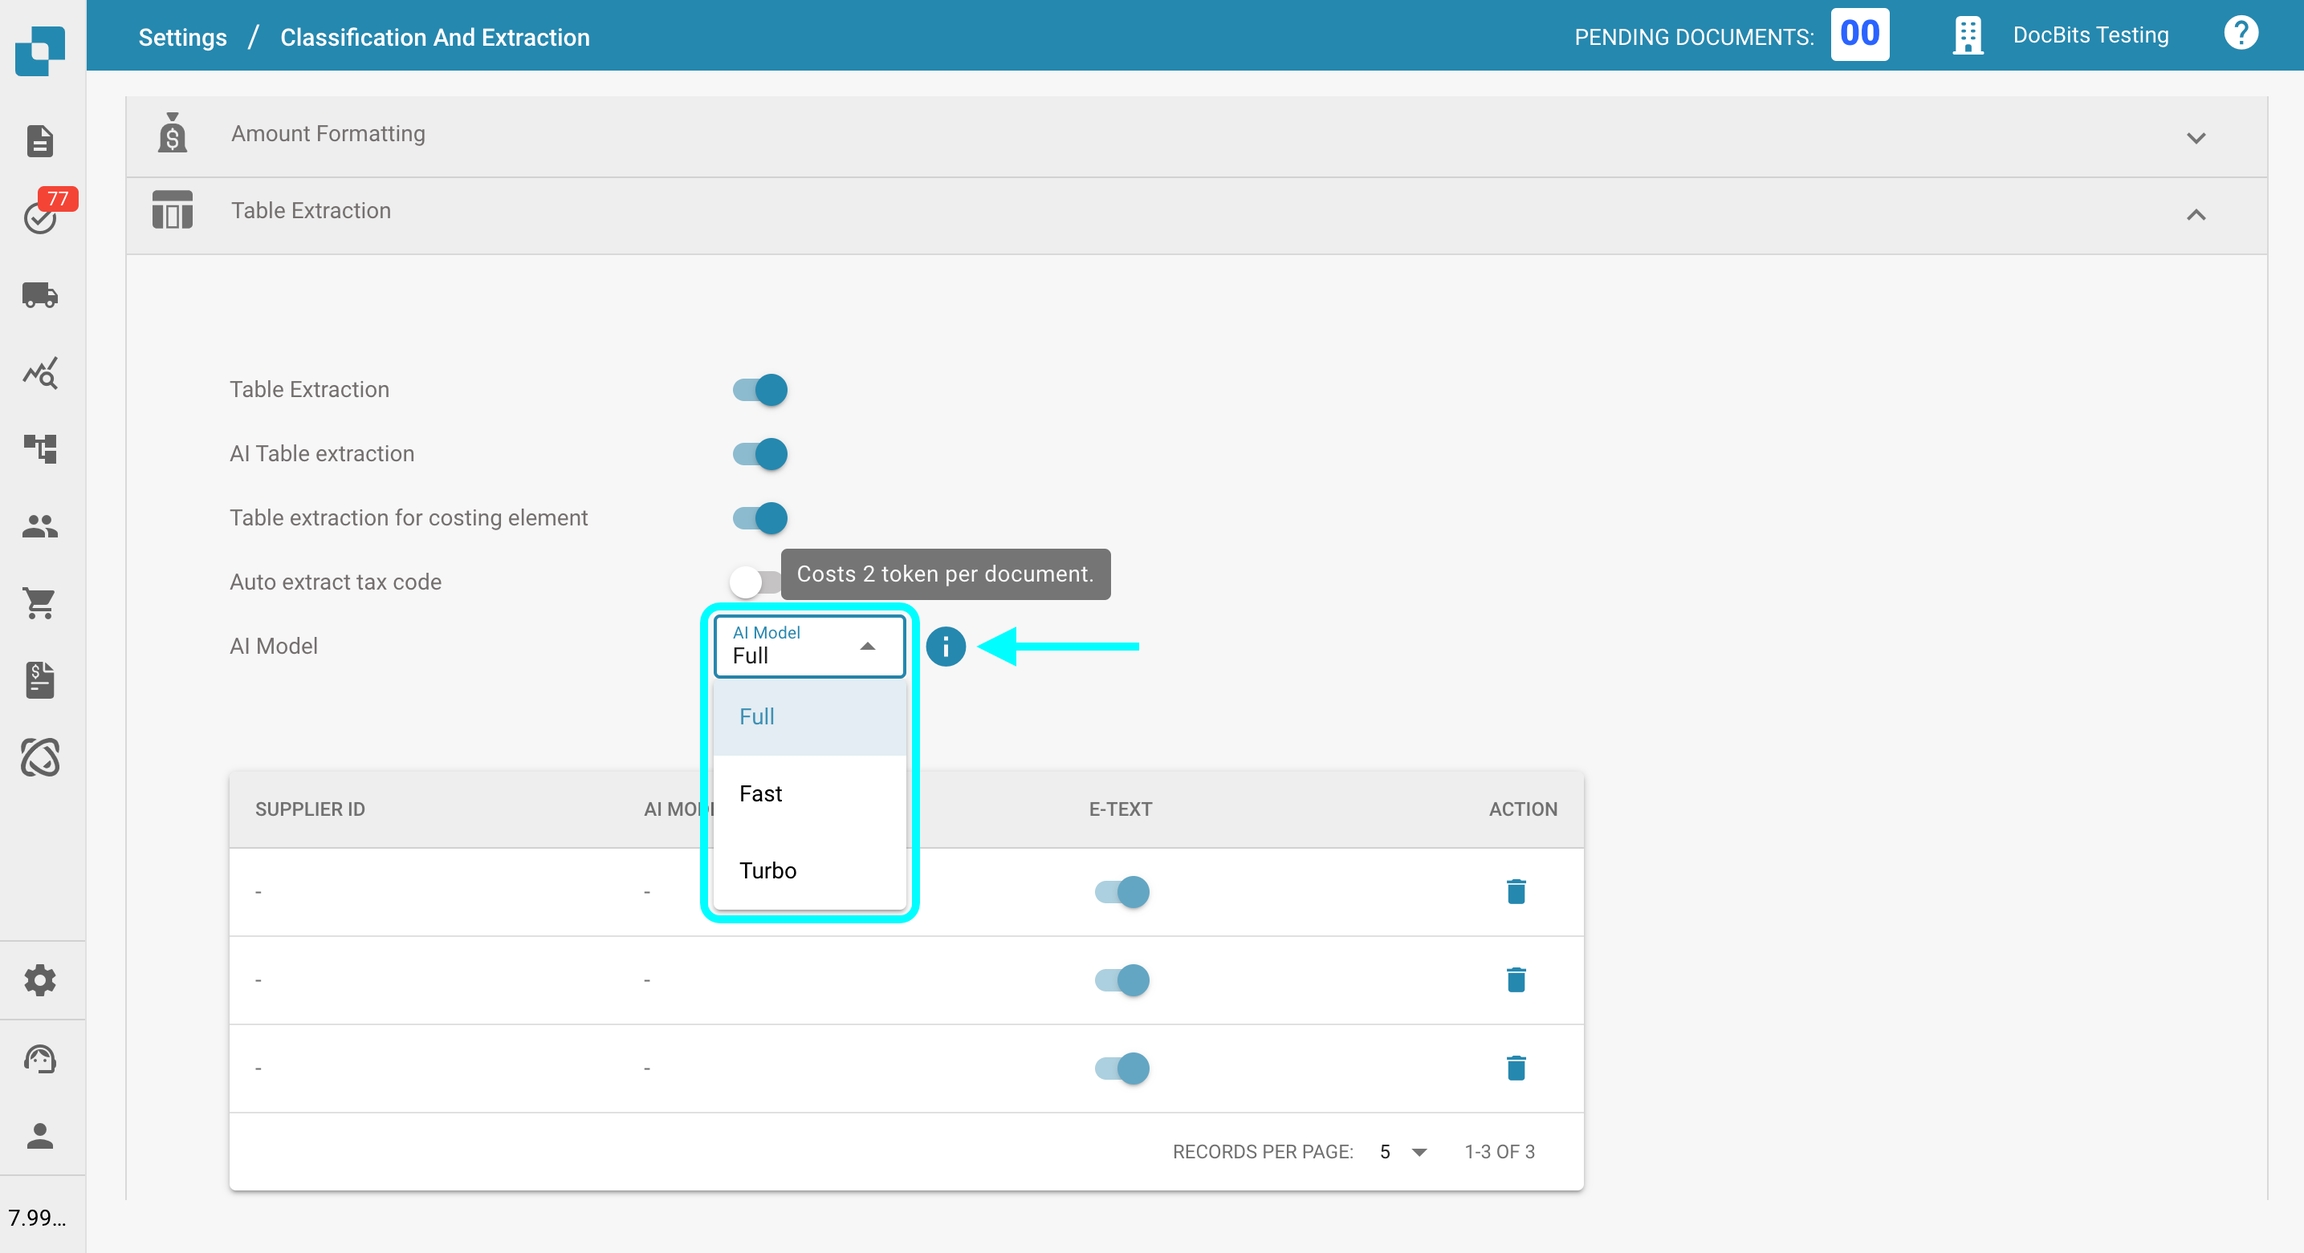The width and height of the screenshot is (2304, 1253).
Task: Expand the Amount Formatting section
Action: coord(2195,137)
